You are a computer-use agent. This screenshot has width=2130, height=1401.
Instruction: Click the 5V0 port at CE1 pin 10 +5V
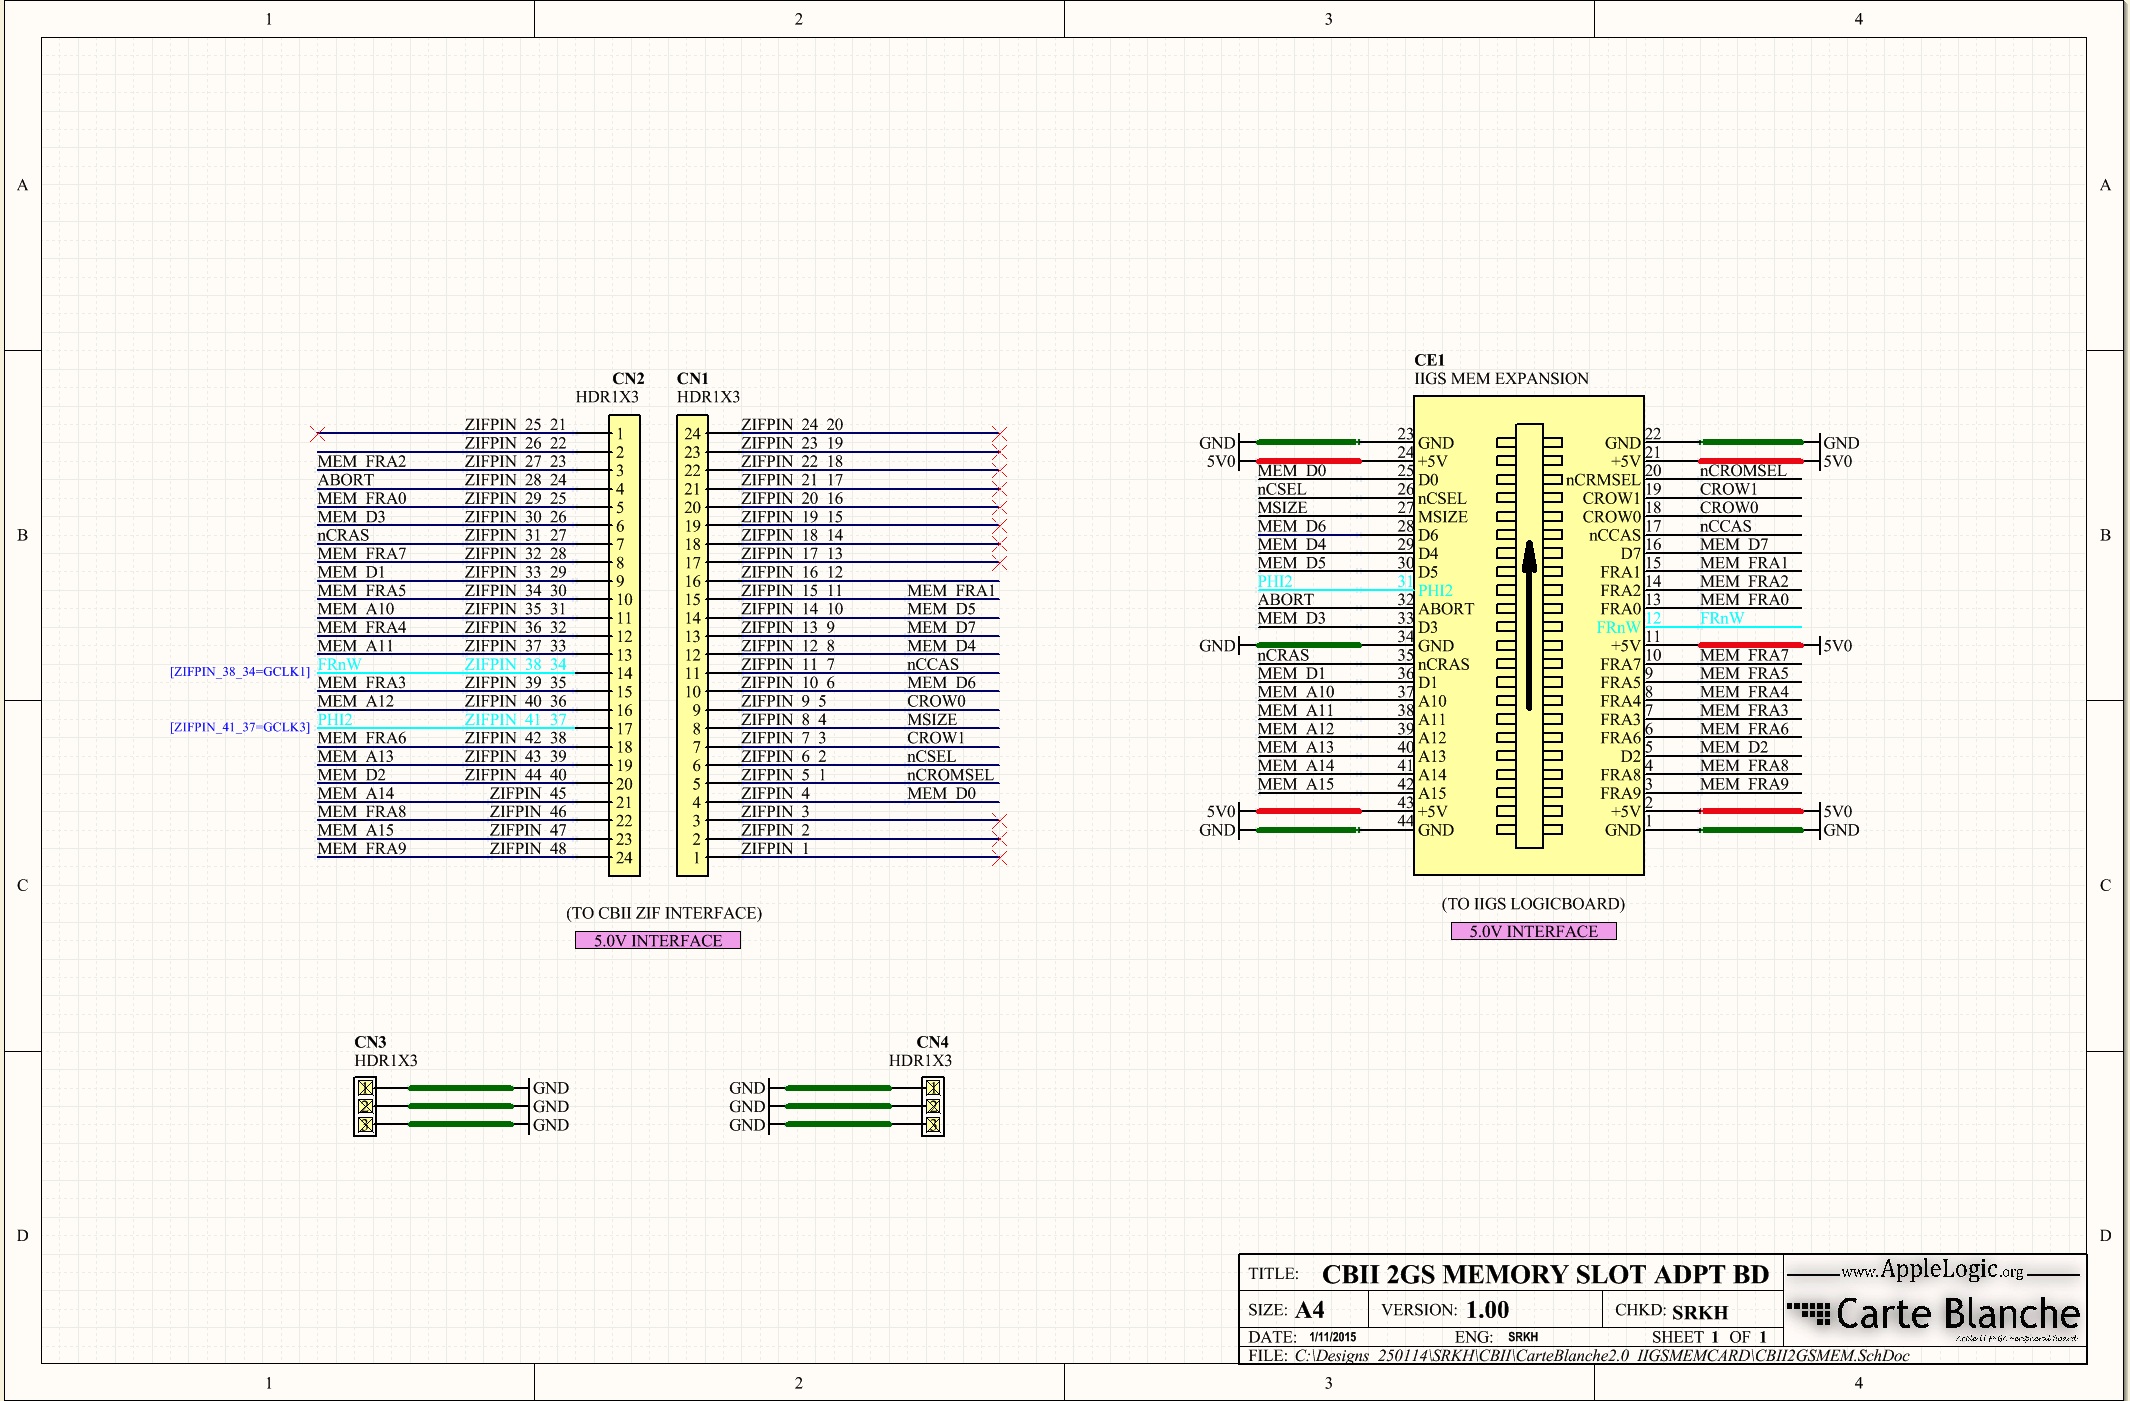[1836, 646]
